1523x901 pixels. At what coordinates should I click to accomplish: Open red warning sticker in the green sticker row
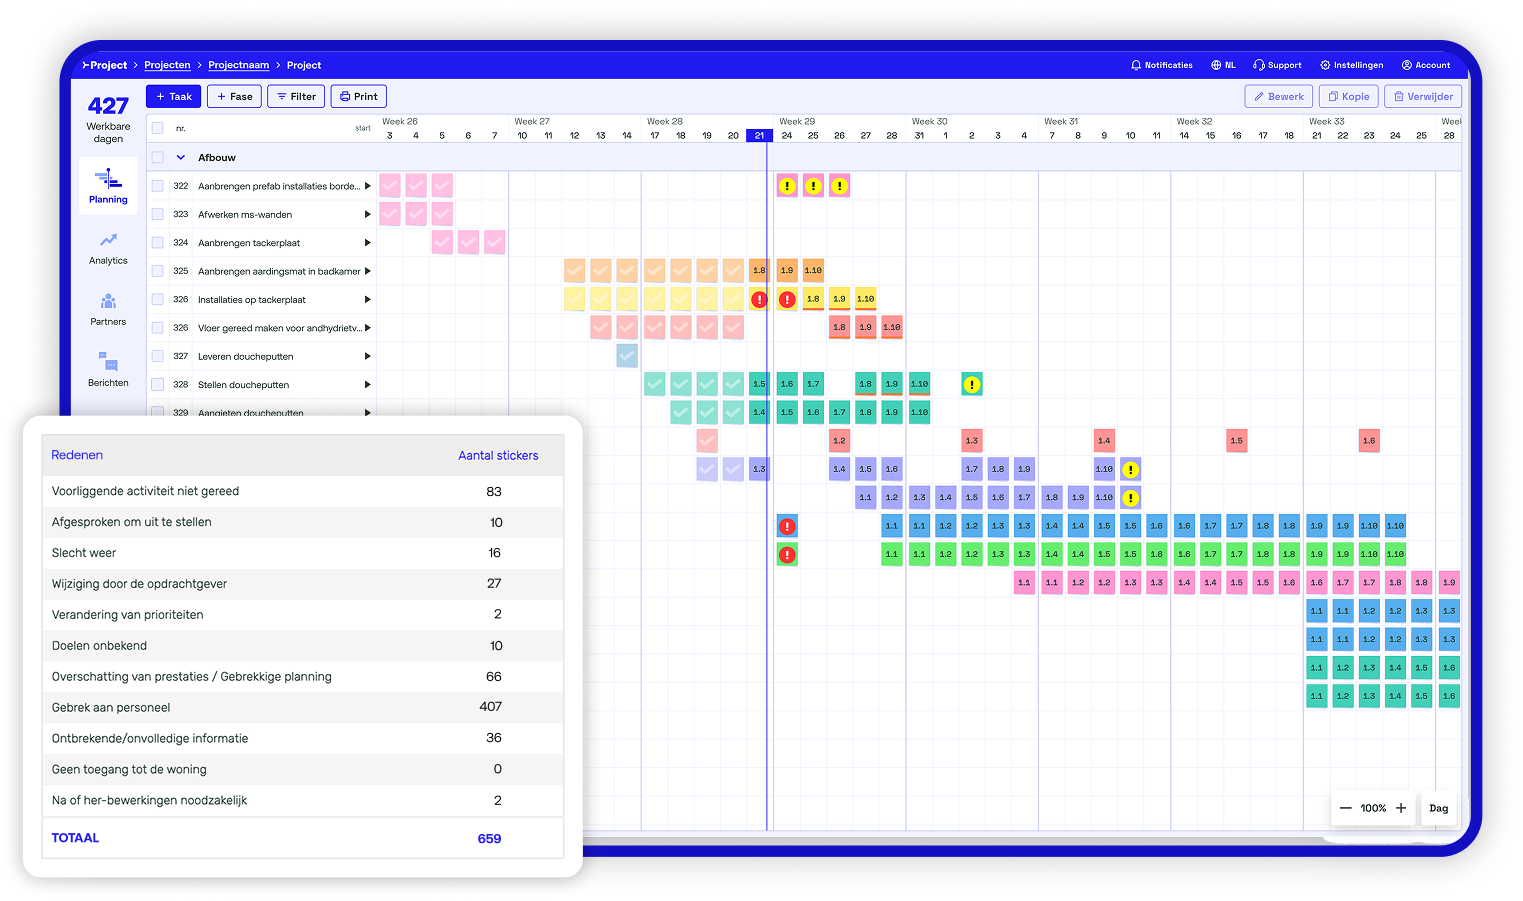coord(787,554)
